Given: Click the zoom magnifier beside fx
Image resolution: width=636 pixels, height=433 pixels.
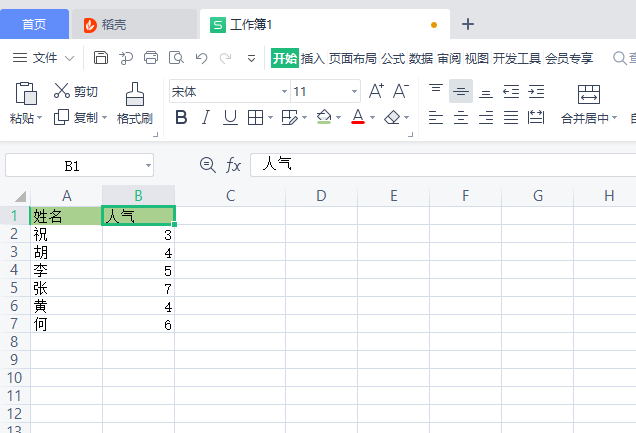Looking at the screenshot, I should 208,165.
